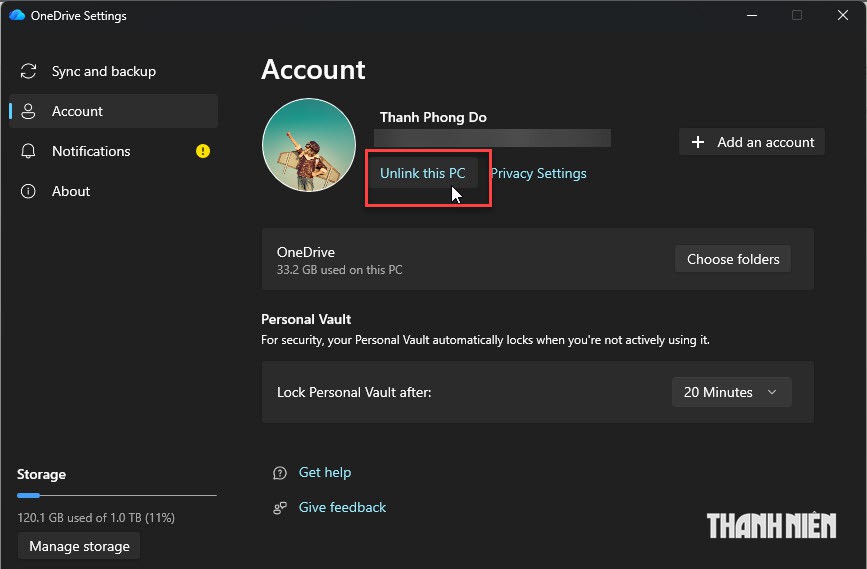Click the Thanh Phong Do profile picture
The width and height of the screenshot is (867, 569).
click(x=309, y=145)
